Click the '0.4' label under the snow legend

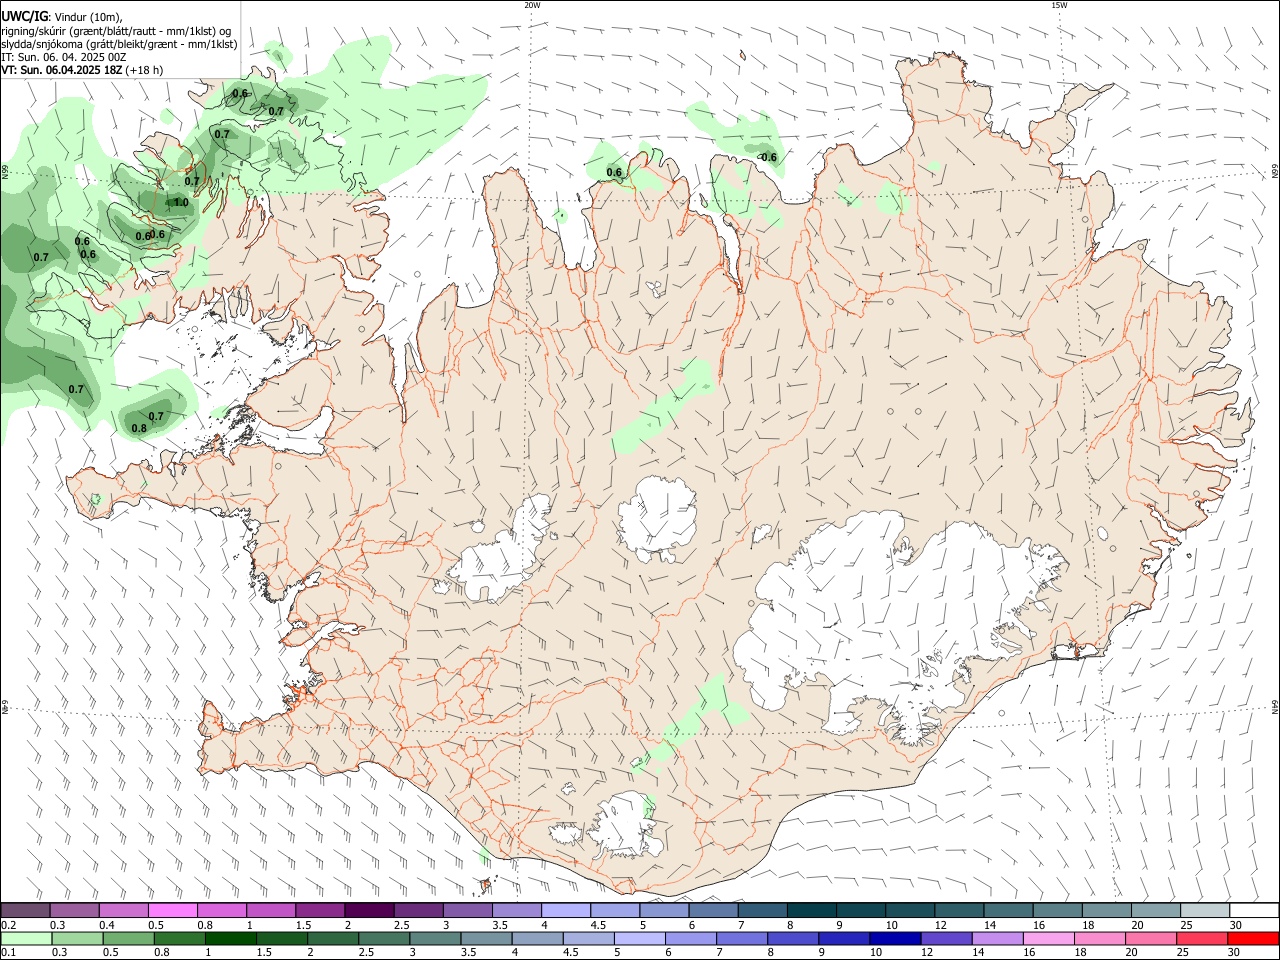107,925
